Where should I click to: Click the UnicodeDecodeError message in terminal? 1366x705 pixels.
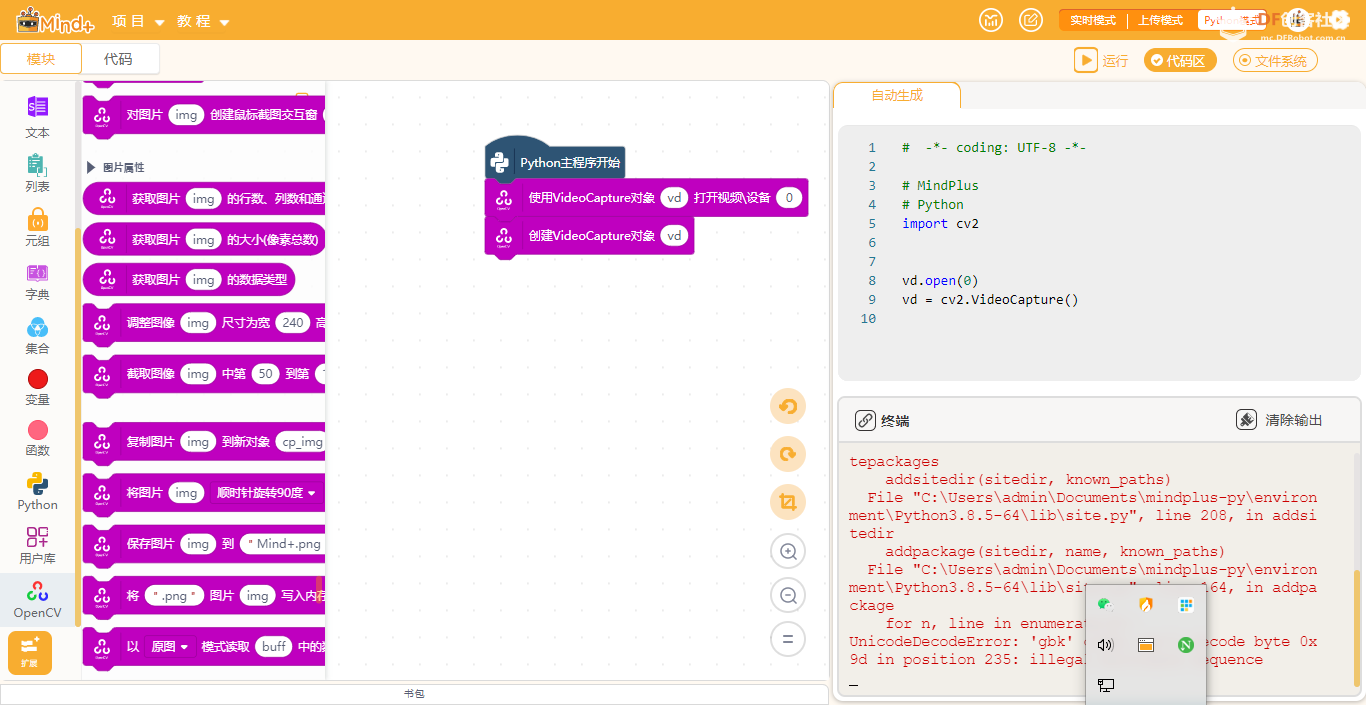pos(1083,650)
